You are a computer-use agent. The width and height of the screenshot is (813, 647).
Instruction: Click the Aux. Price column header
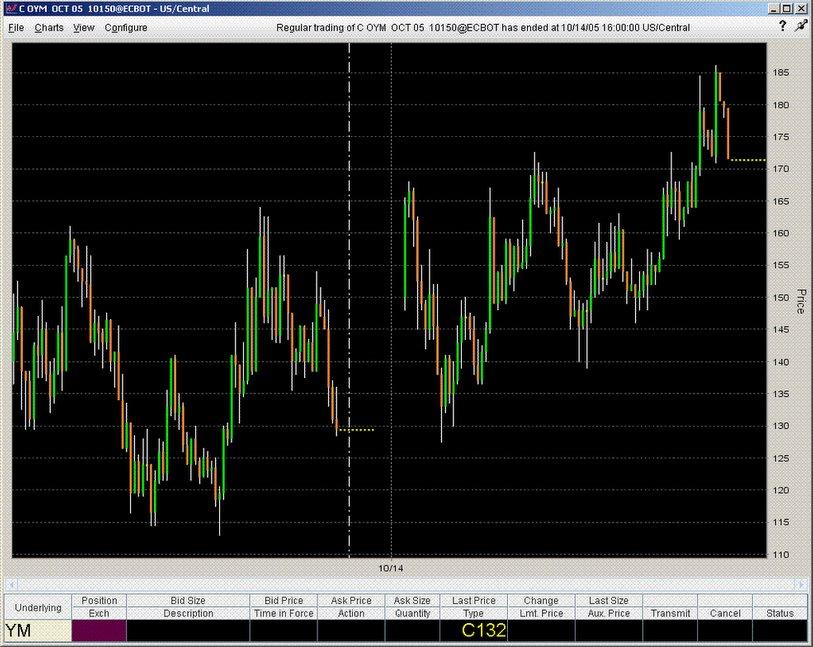[609, 613]
